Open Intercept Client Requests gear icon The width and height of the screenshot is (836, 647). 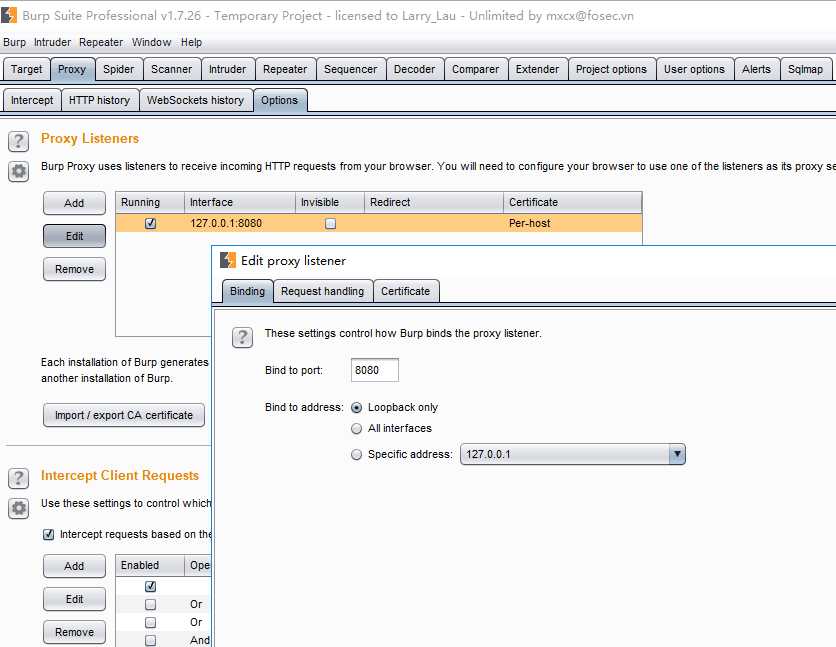18,508
